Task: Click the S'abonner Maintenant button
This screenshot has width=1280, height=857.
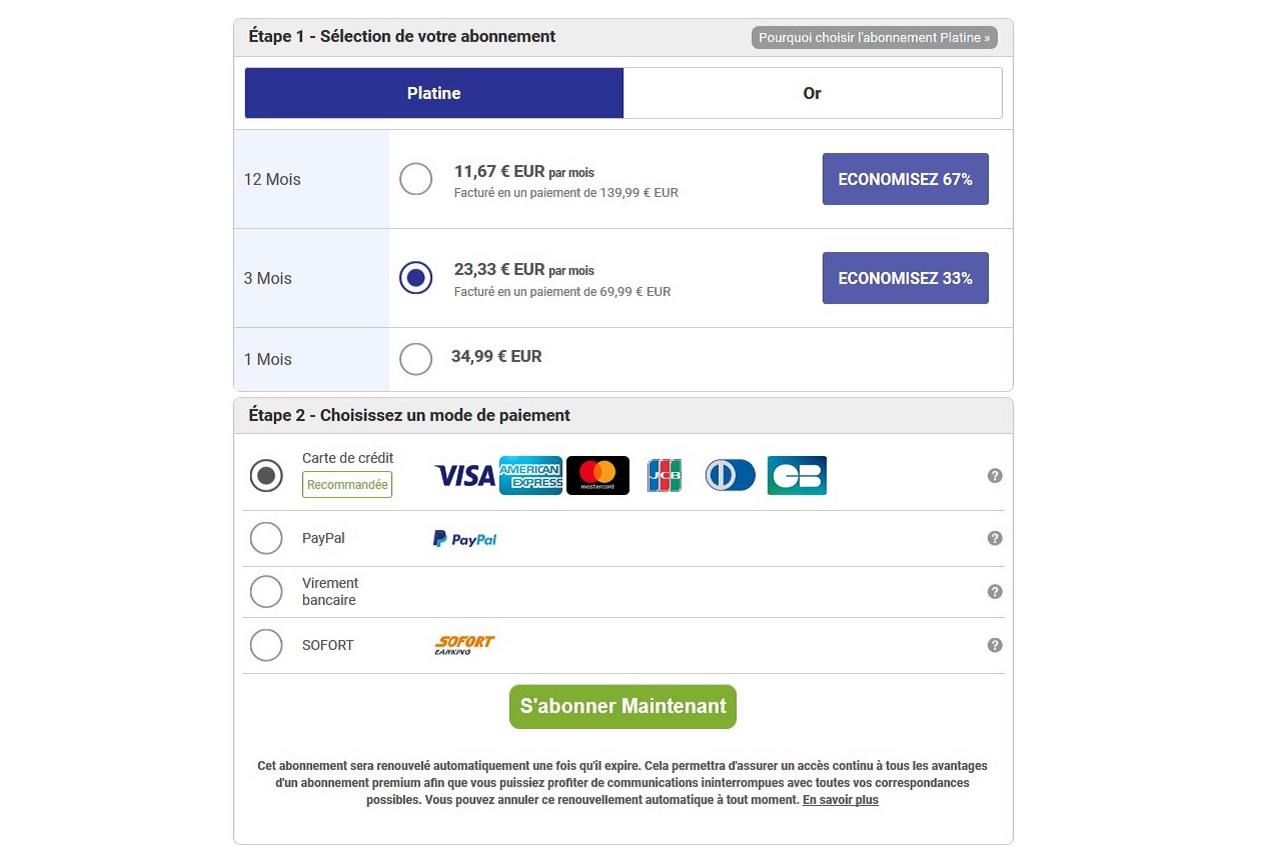Action: tap(623, 707)
